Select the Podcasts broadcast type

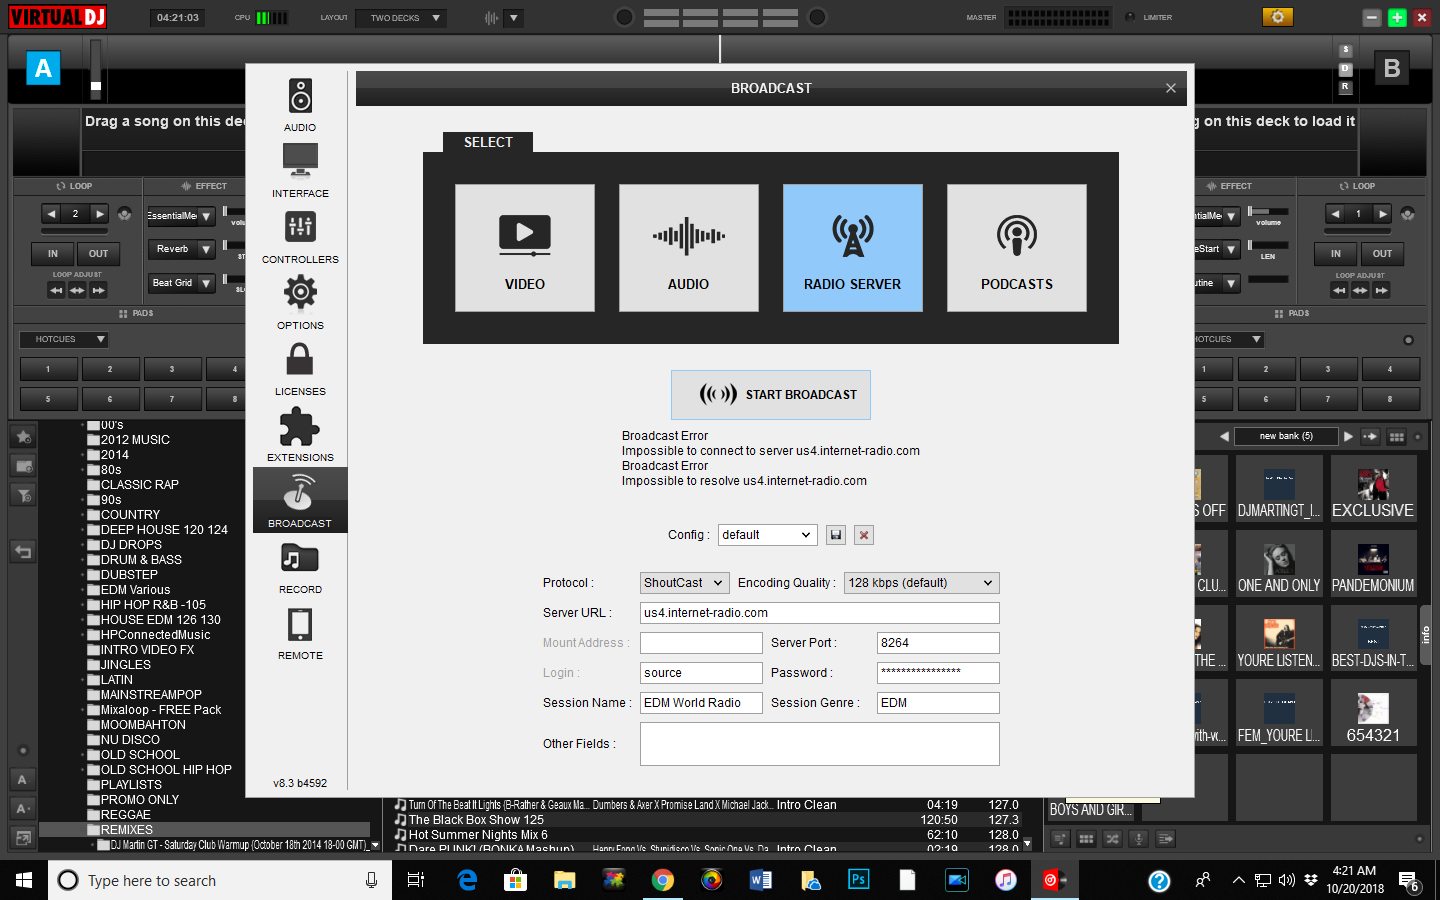[x=1016, y=248]
